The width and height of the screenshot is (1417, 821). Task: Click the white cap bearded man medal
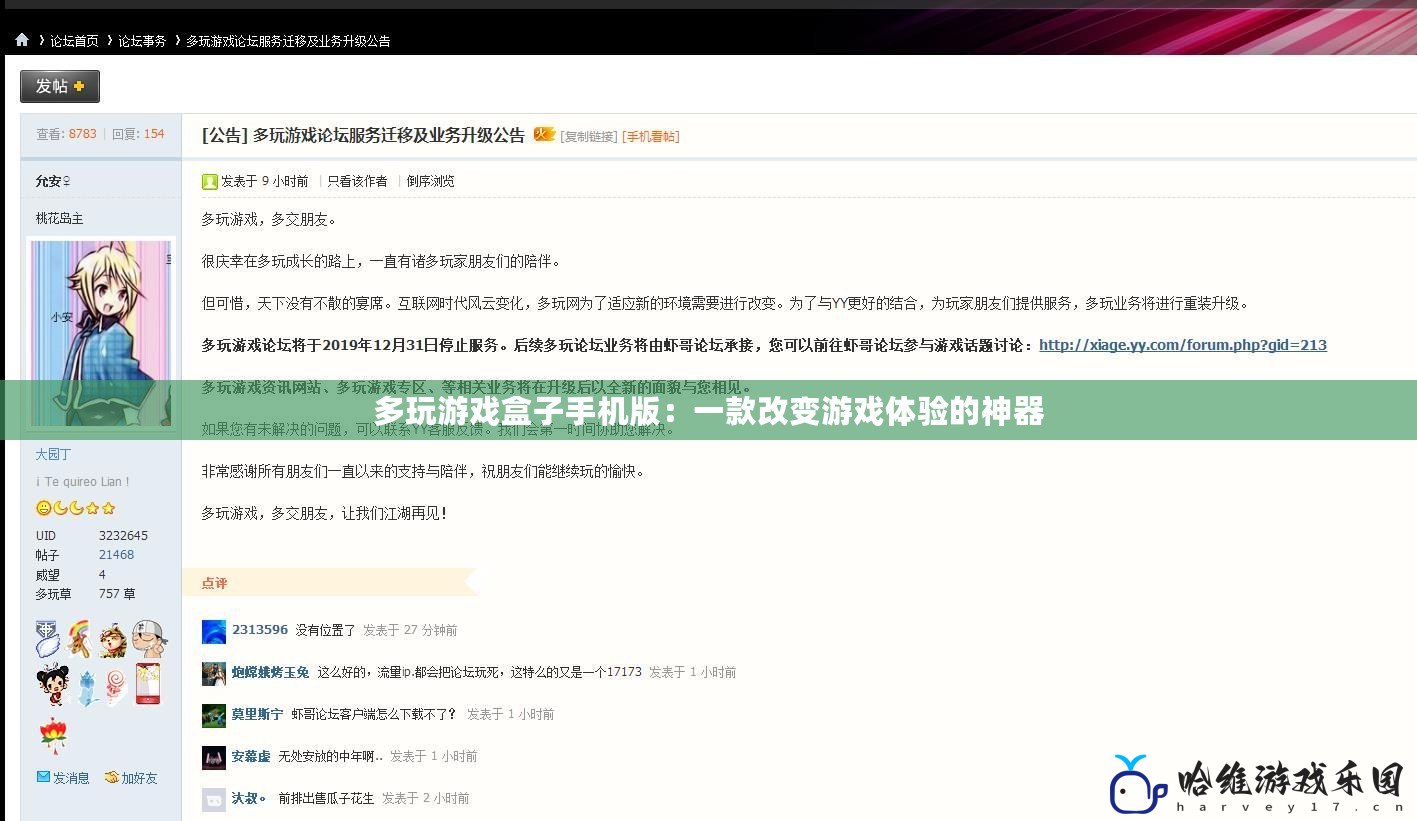[x=148, y=638]
